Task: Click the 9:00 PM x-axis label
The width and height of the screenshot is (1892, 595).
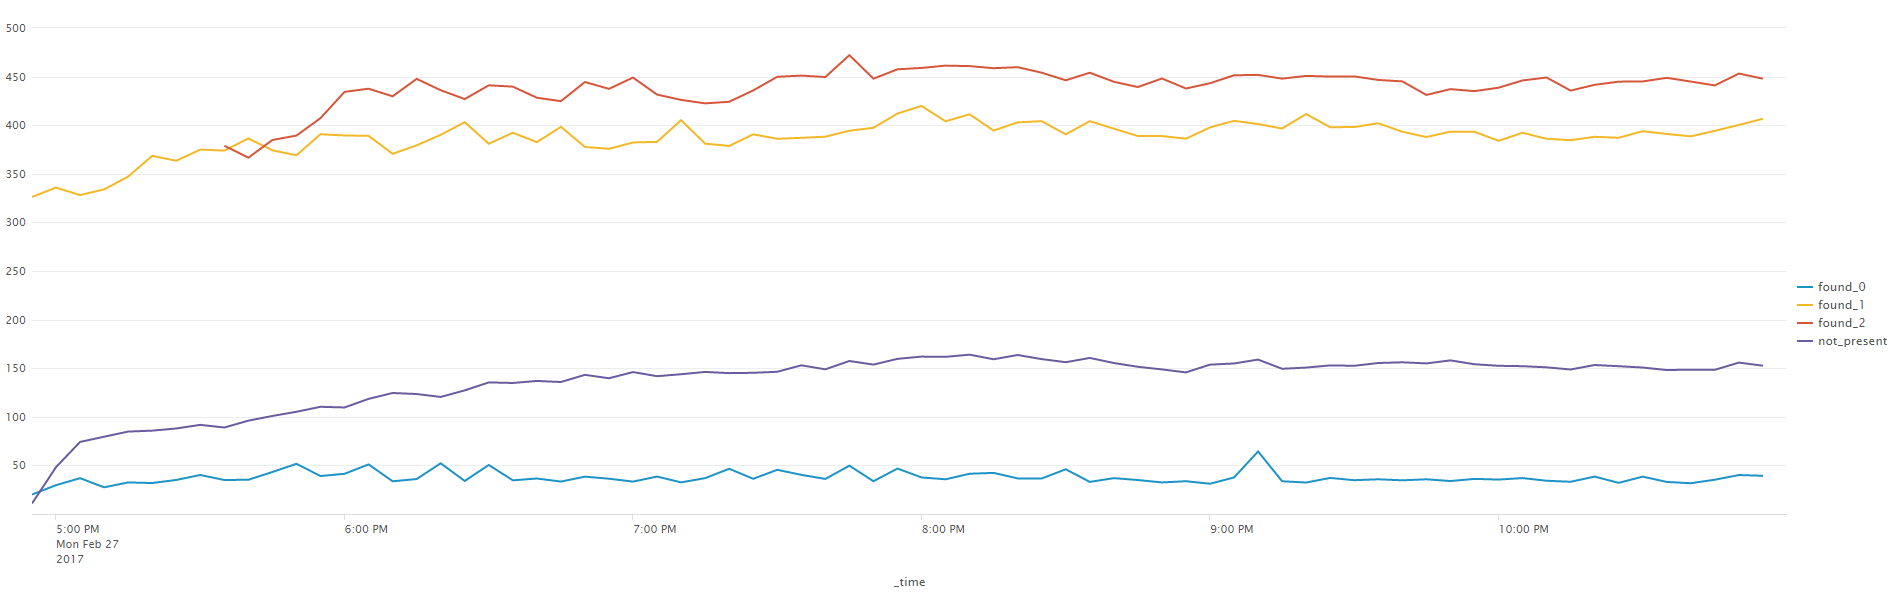Action: click(x=1231, y=529)
